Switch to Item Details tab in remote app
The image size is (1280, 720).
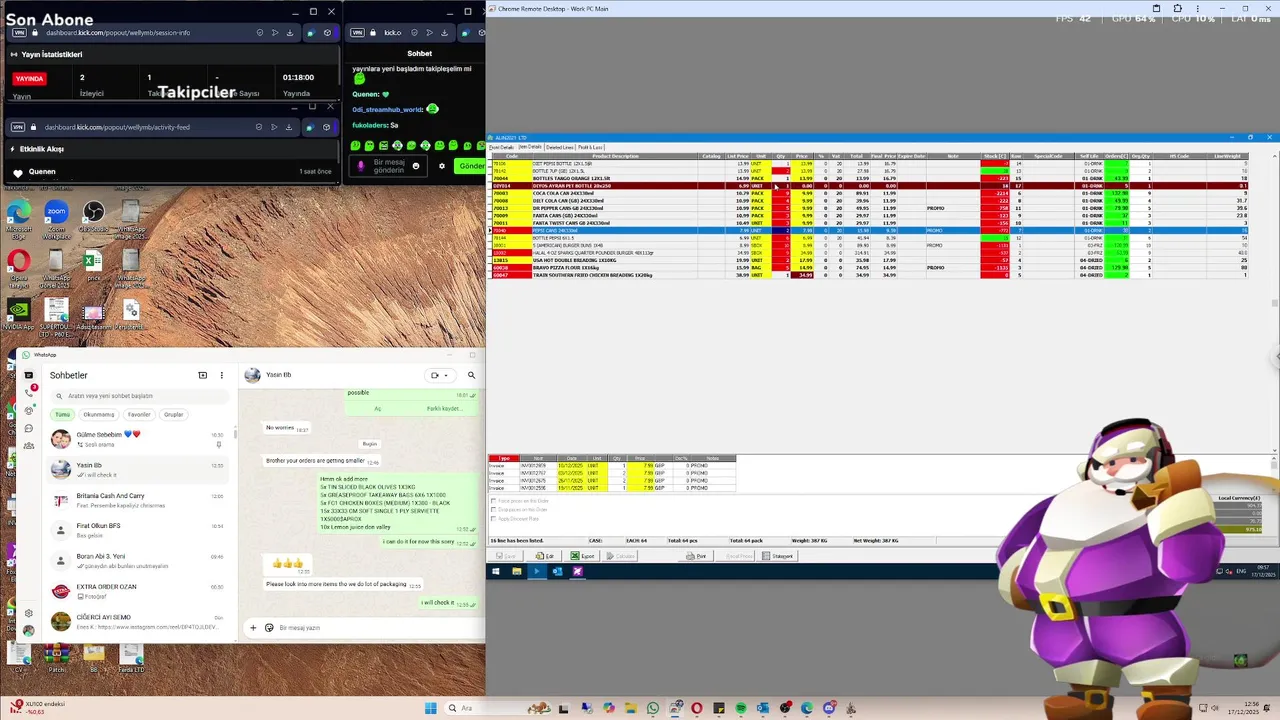(529, 147)
